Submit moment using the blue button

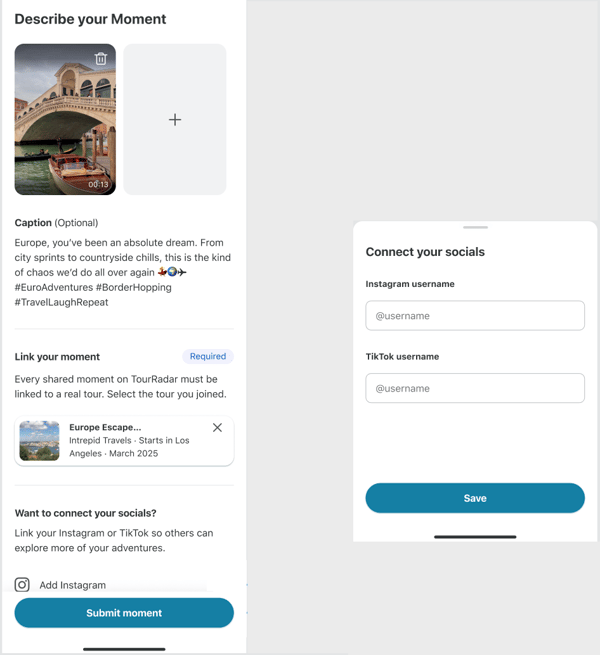point(124,613)
